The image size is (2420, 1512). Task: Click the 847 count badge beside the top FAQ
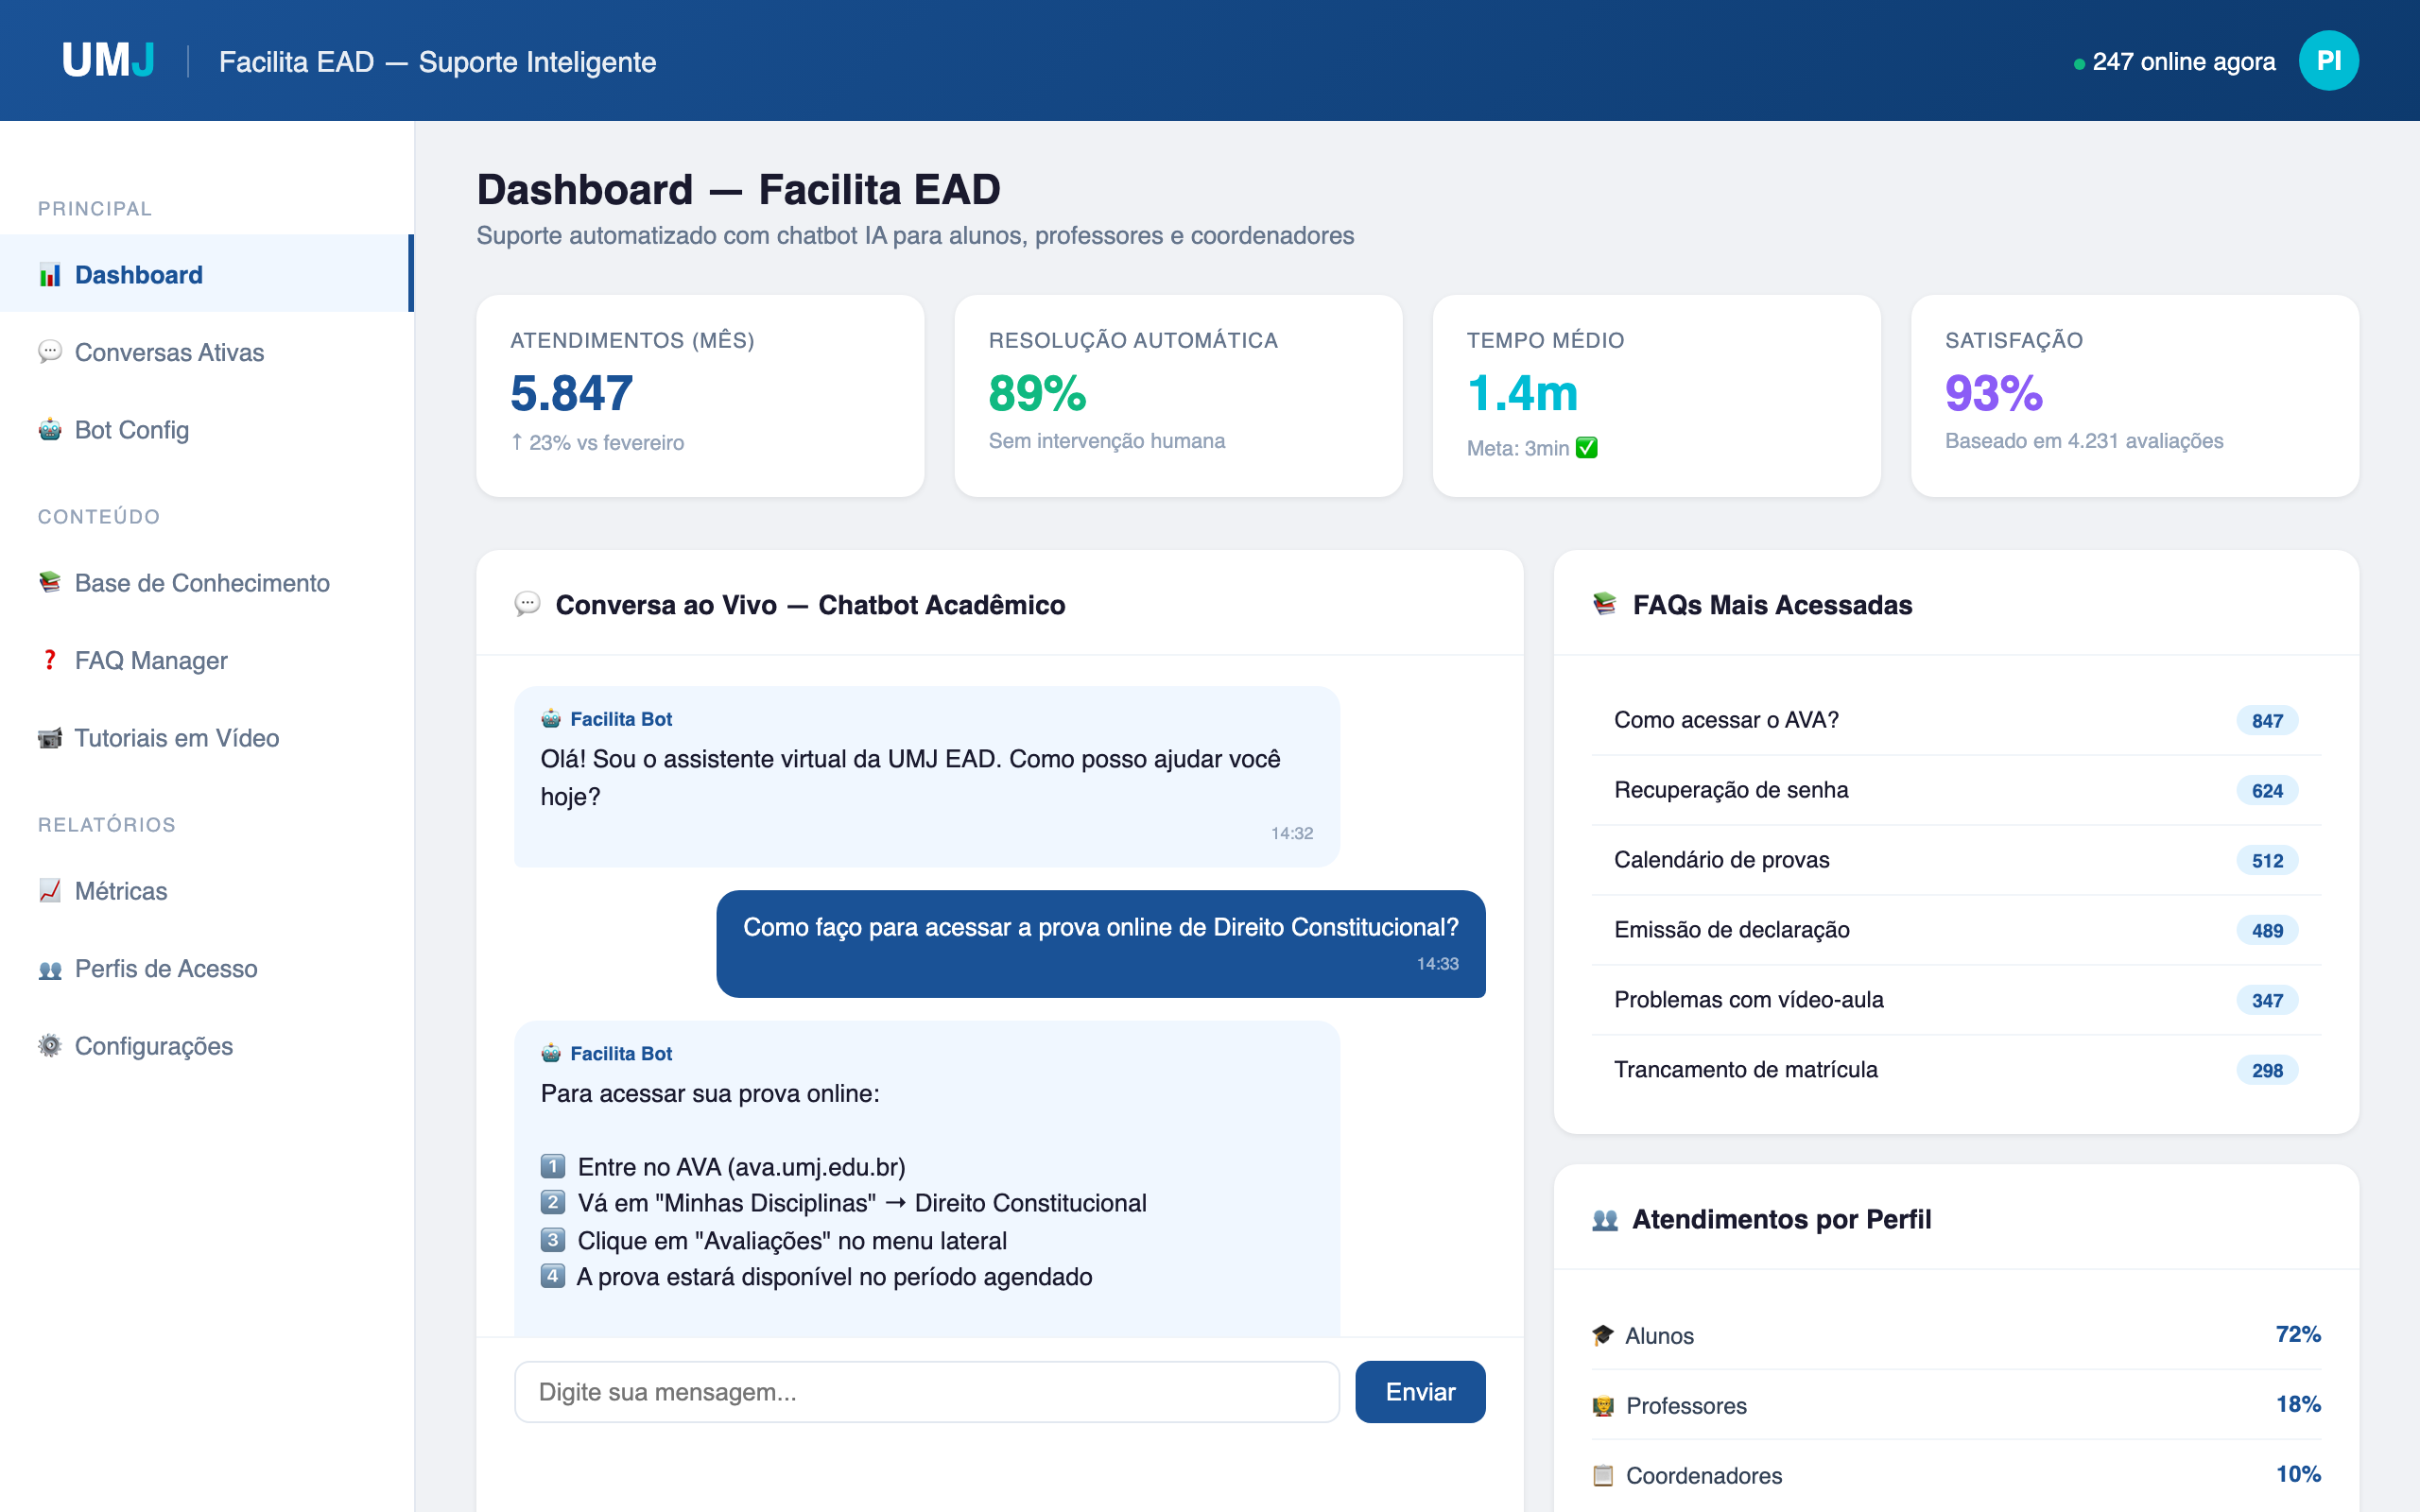tap(2268, 719)
